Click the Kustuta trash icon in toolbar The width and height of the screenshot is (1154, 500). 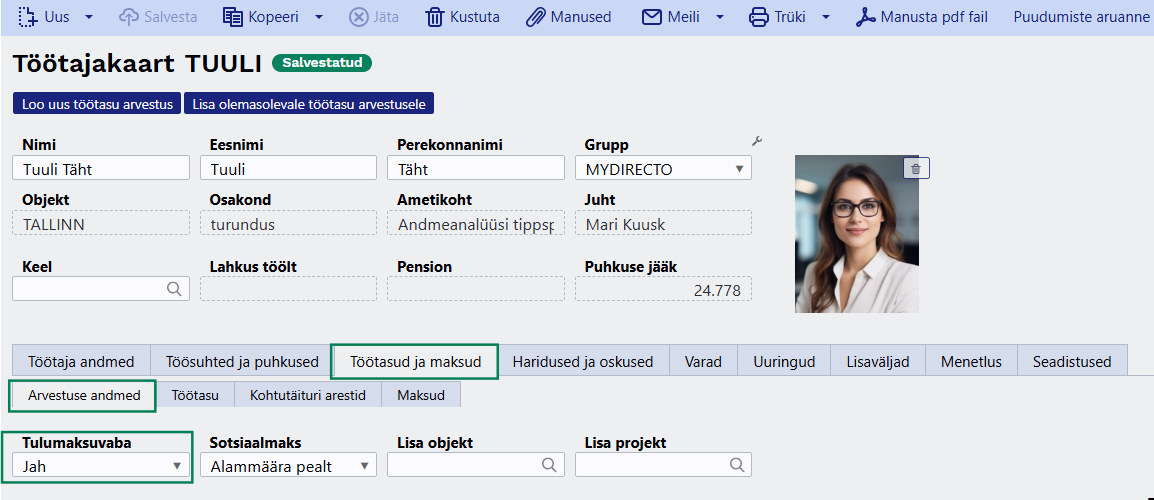435,17
